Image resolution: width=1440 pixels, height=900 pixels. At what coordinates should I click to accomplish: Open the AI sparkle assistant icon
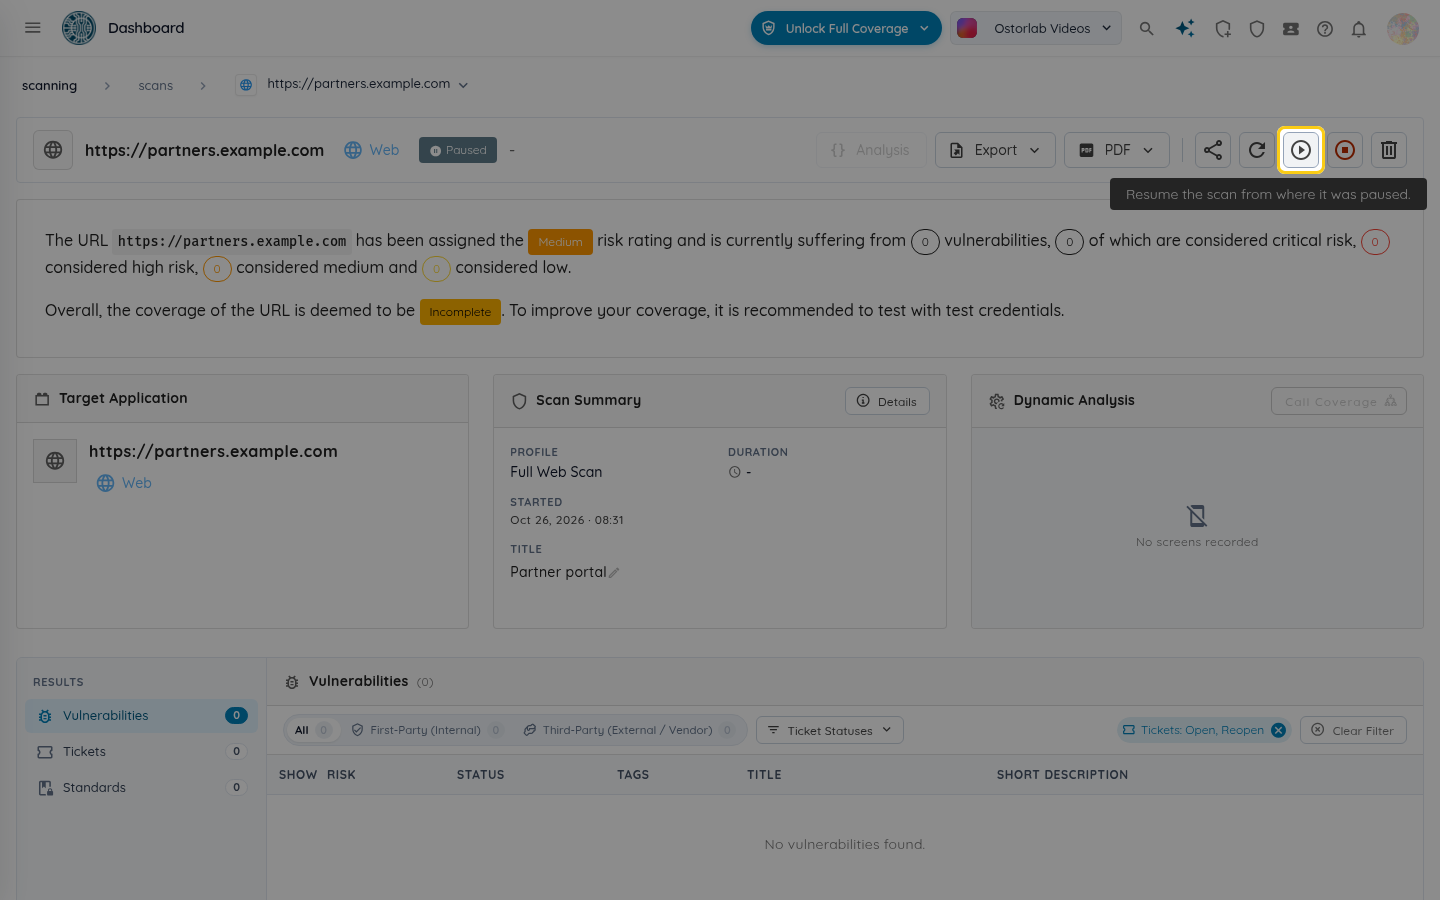(x=1185, y=29)
